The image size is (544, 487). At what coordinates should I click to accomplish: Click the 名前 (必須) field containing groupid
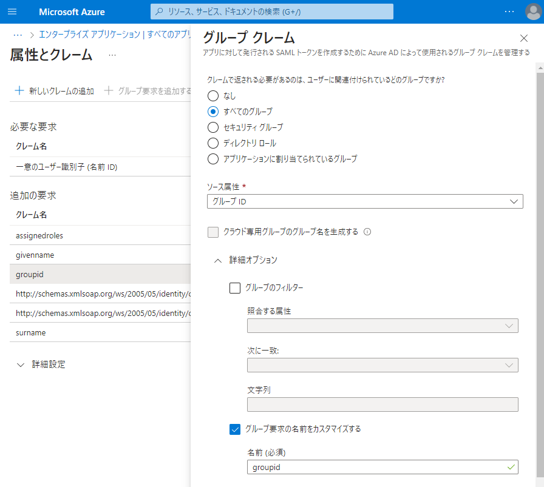point(383,467)
